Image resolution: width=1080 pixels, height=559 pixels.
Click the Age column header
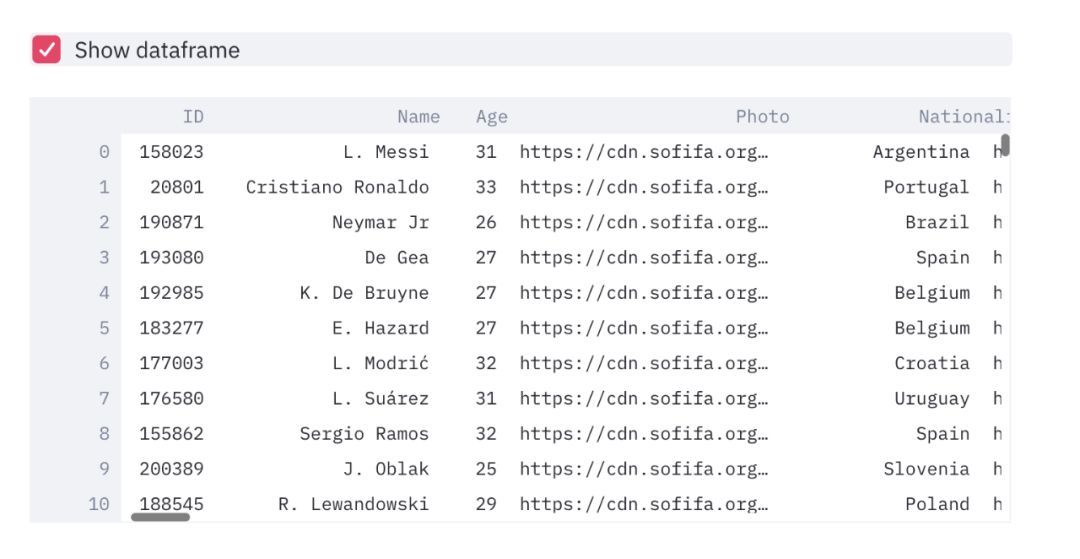coord(491,117)
